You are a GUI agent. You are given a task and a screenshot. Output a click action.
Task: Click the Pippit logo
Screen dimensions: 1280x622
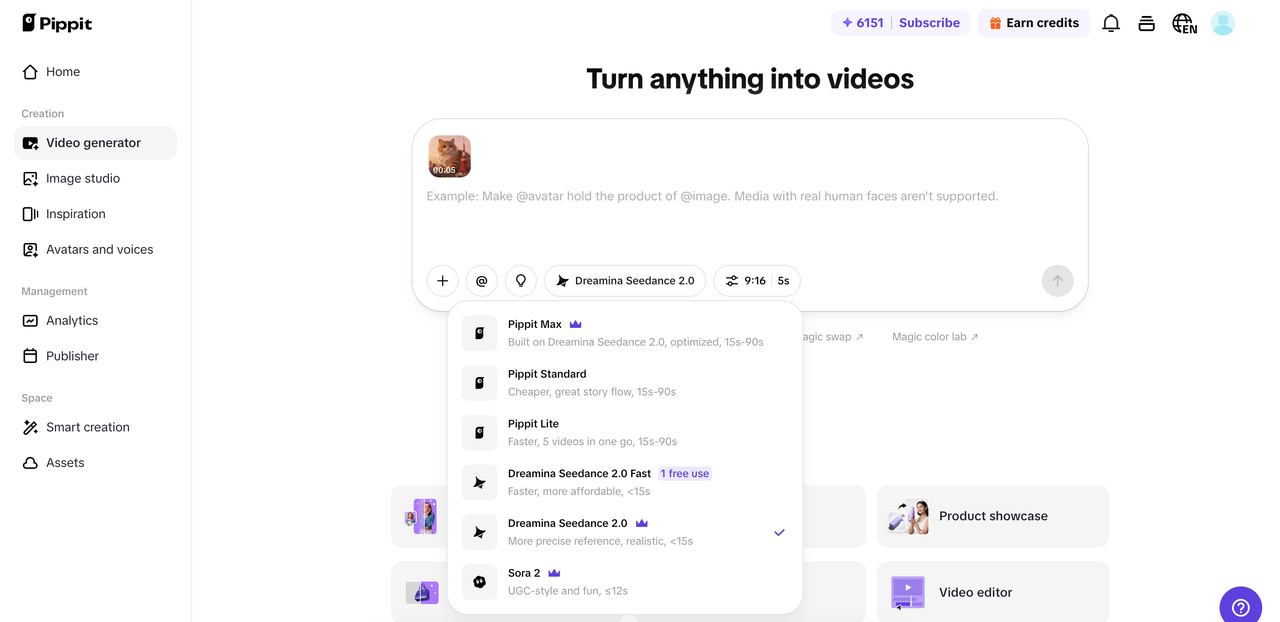pyautogui.click(x=57, y=23)
